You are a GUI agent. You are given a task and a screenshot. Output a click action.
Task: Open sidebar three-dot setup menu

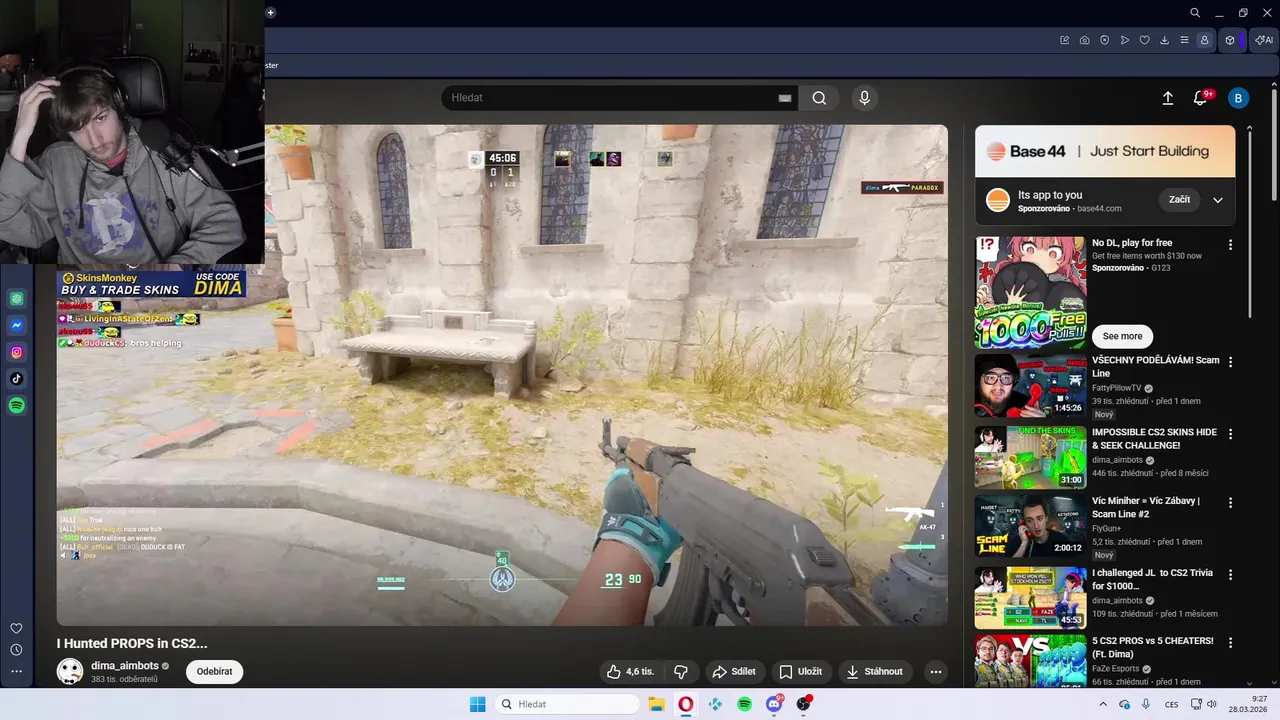tap(16, 671)
